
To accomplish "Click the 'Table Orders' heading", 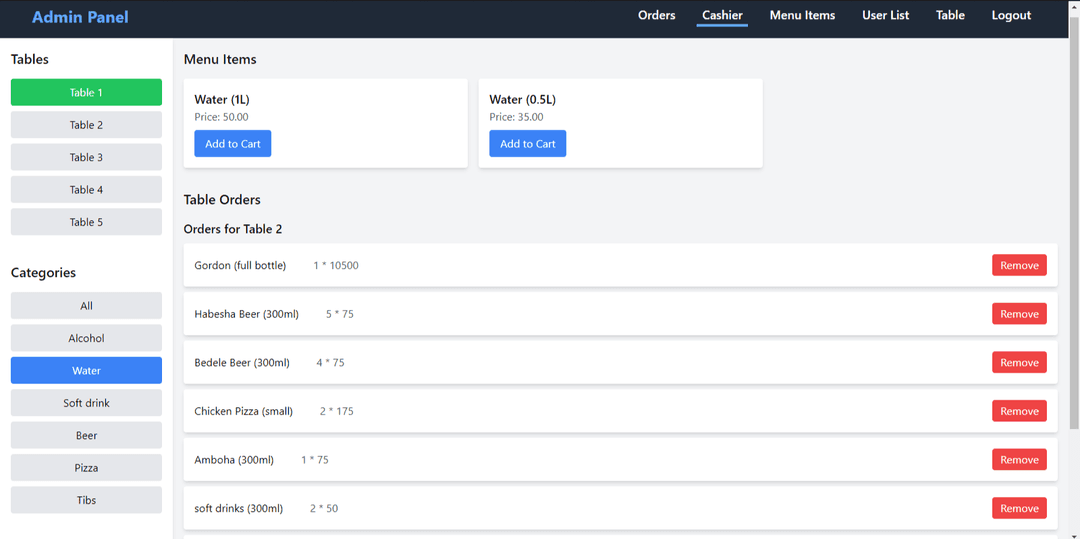I will (222, 200).
